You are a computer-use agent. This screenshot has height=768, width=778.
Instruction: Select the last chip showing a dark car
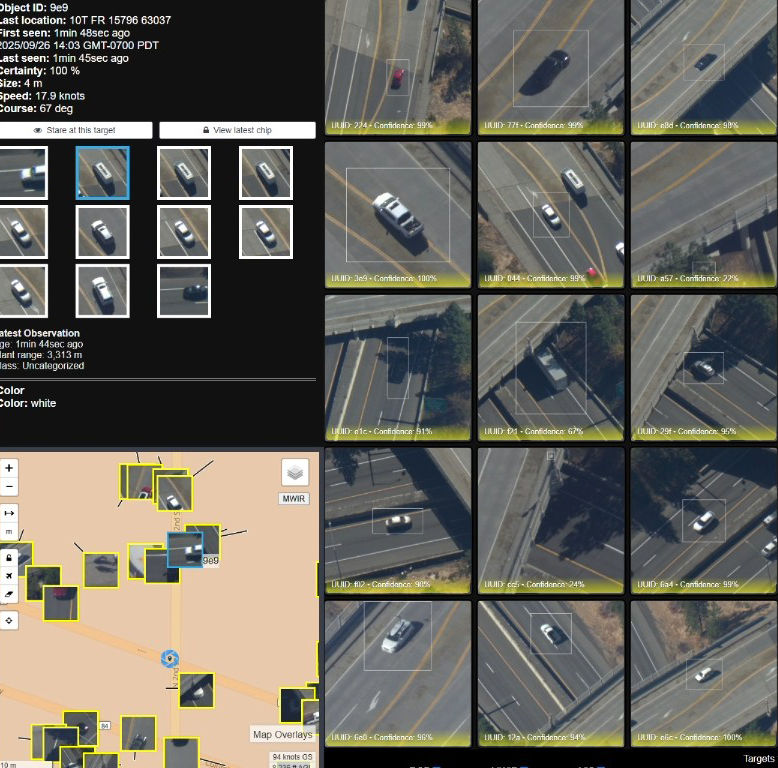coord(184,291)
